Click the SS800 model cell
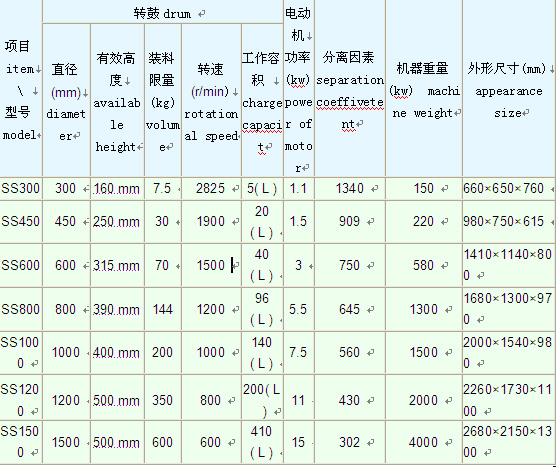The width and height of the screenshot is (556, 467). pos(21,309)
